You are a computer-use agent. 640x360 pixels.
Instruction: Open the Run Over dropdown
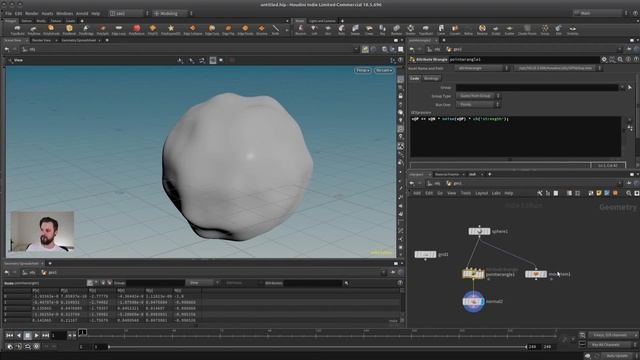coord(478,105)
